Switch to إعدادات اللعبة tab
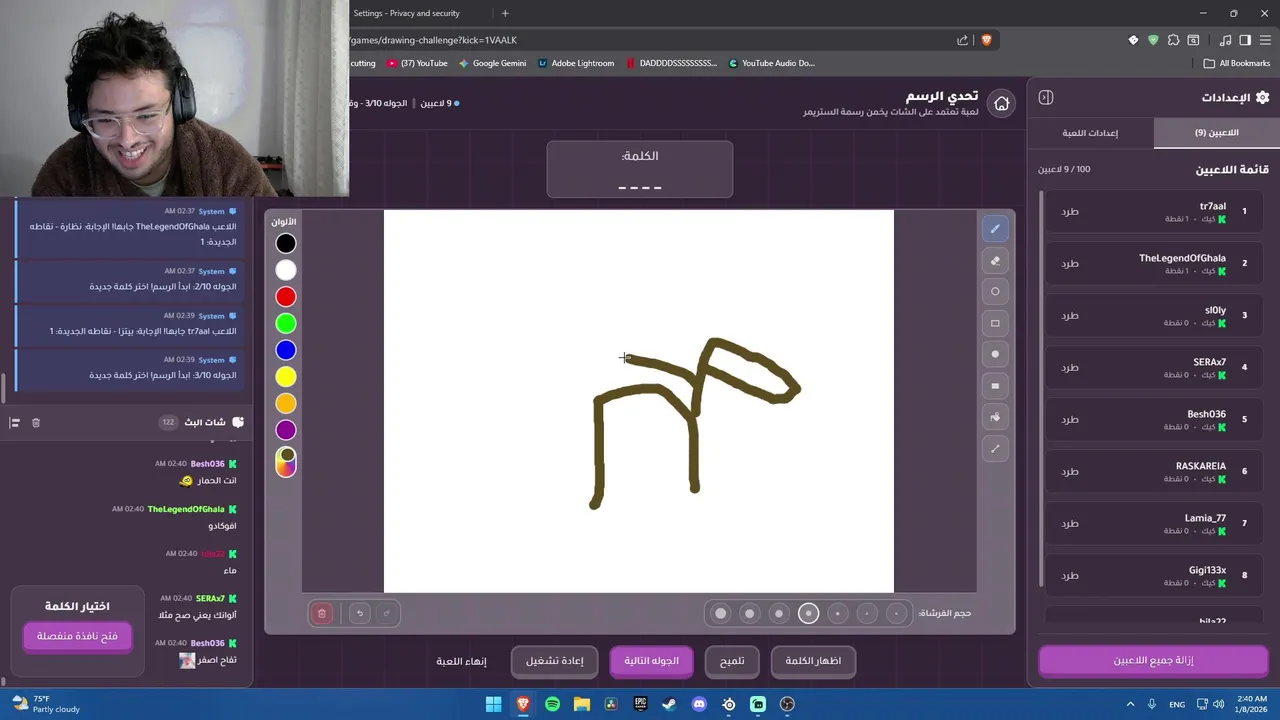 pos(1090,133)
